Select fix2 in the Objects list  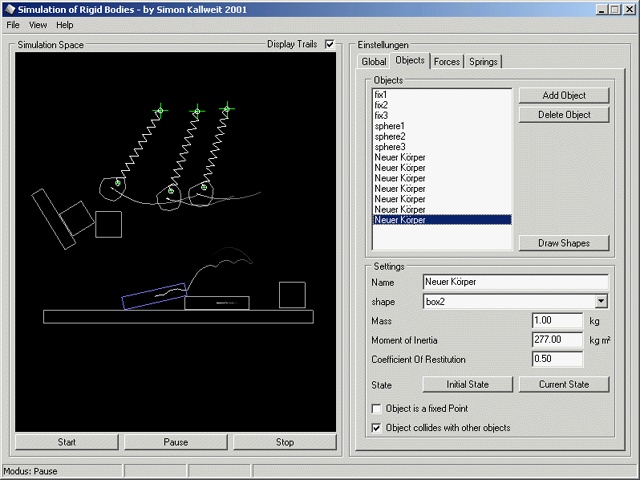382,104
